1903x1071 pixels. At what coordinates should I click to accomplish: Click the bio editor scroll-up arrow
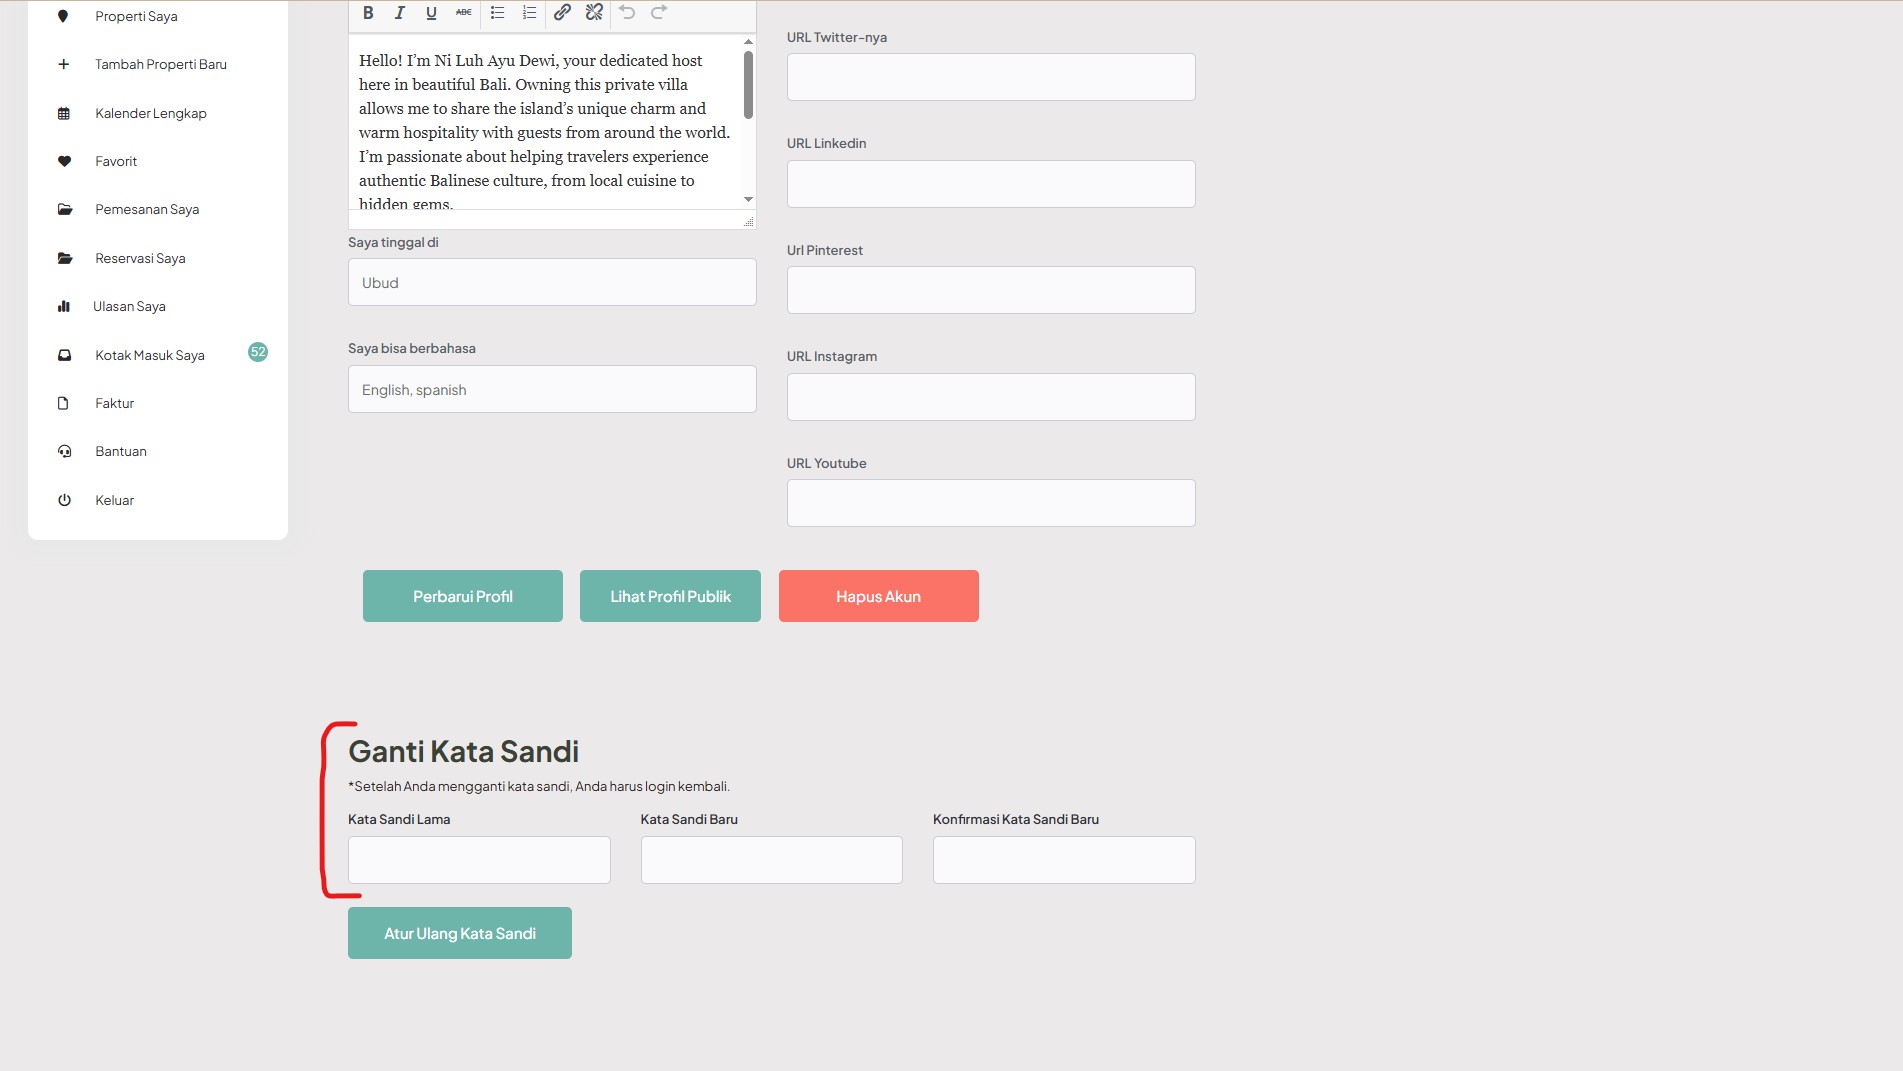click(748, 42)
